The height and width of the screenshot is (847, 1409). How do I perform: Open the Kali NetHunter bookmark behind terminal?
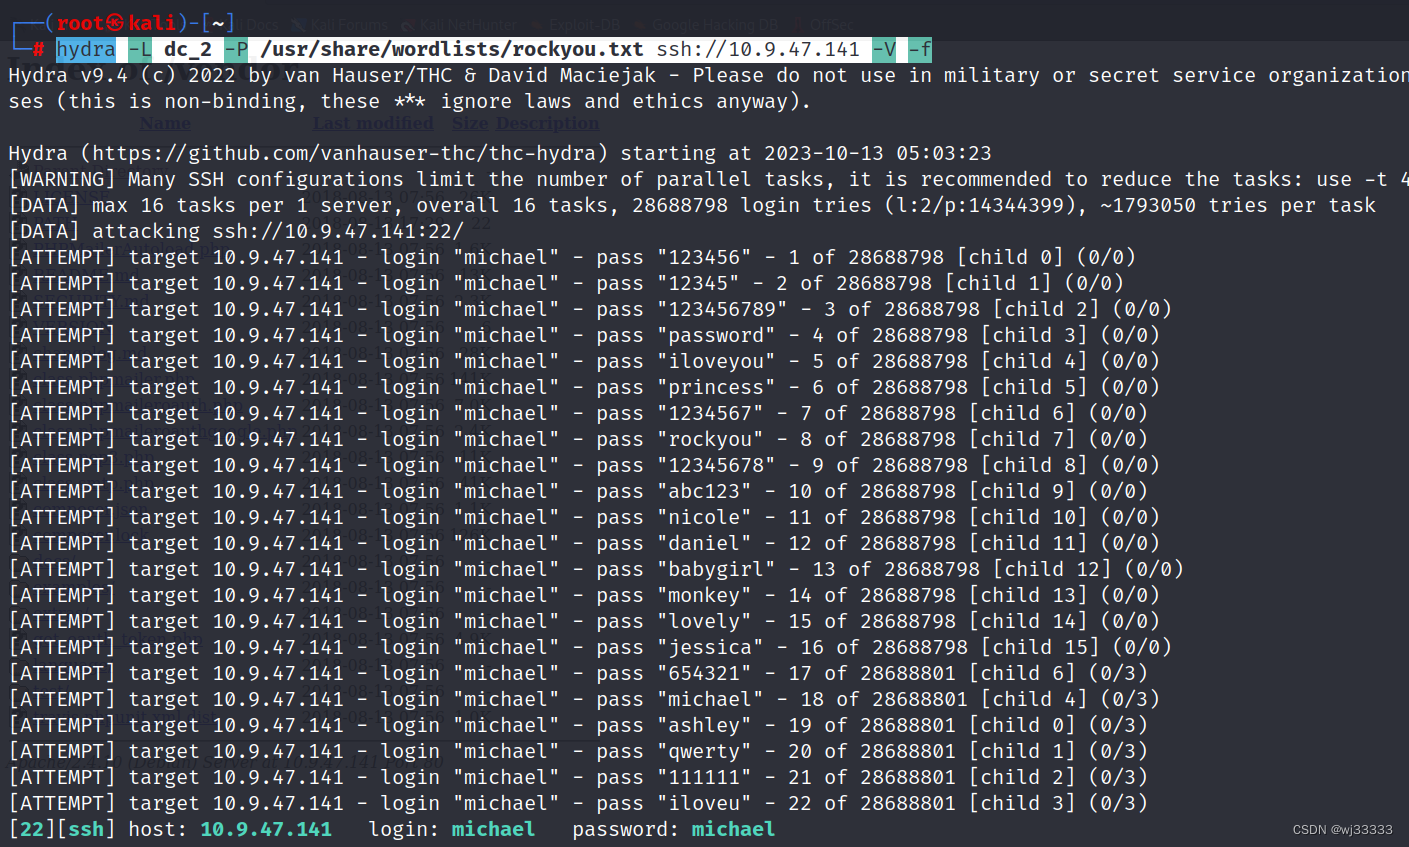(x=460, y=24)
